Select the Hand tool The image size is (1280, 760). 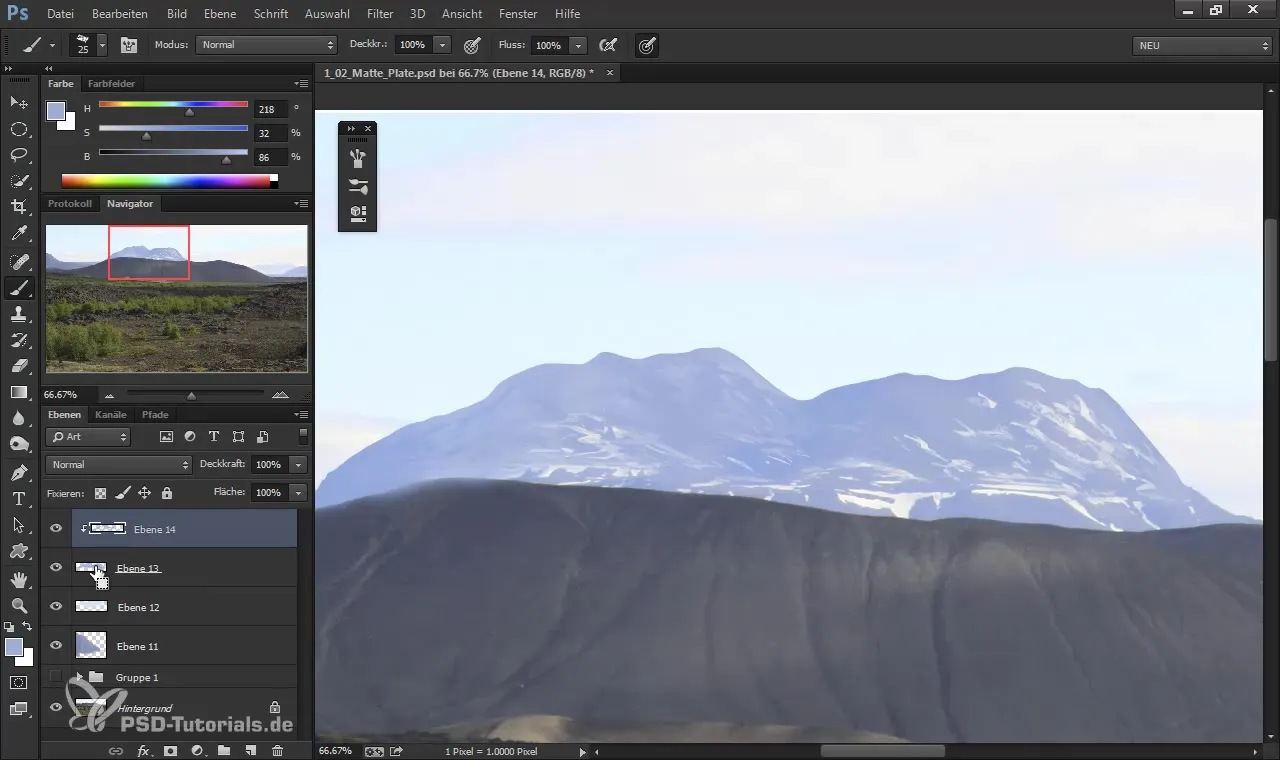19,579
